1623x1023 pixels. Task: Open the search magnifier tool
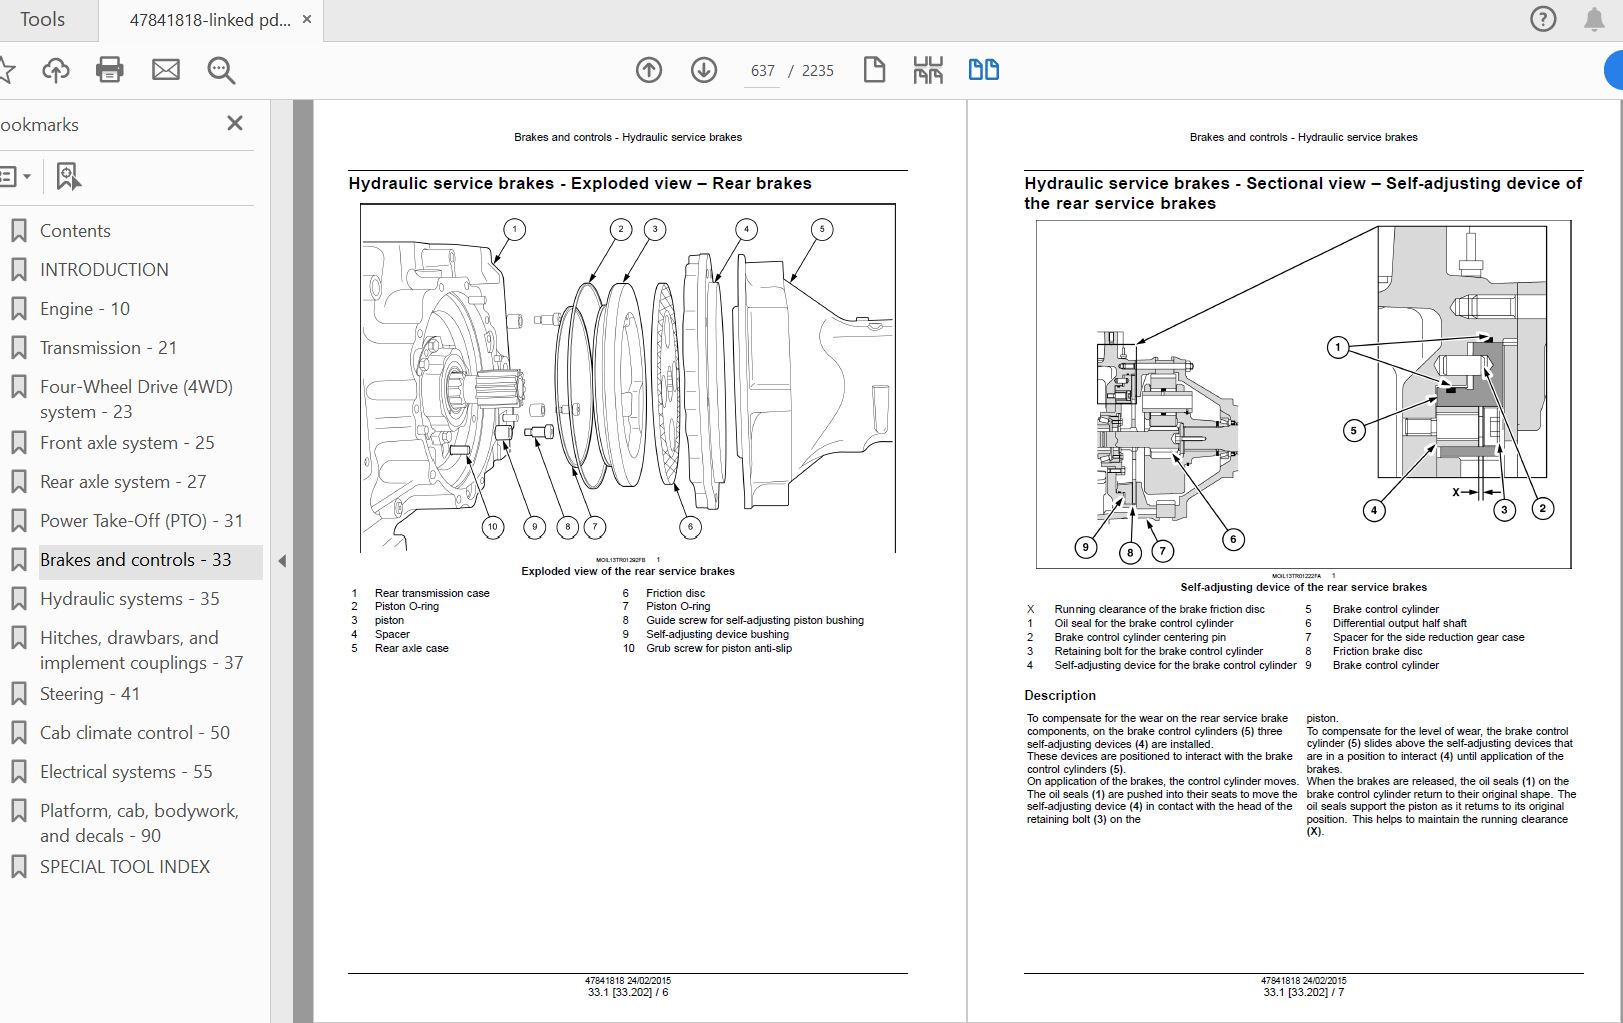[x=221, y=70]
